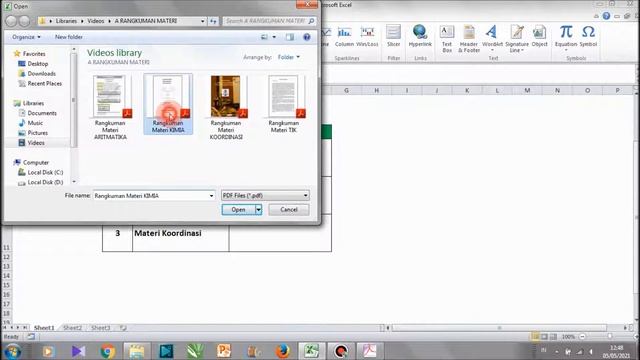640x360 pixels.
Task: Insert Symbol in Excel
Action: pyautogui.click(x=588, y=36)
